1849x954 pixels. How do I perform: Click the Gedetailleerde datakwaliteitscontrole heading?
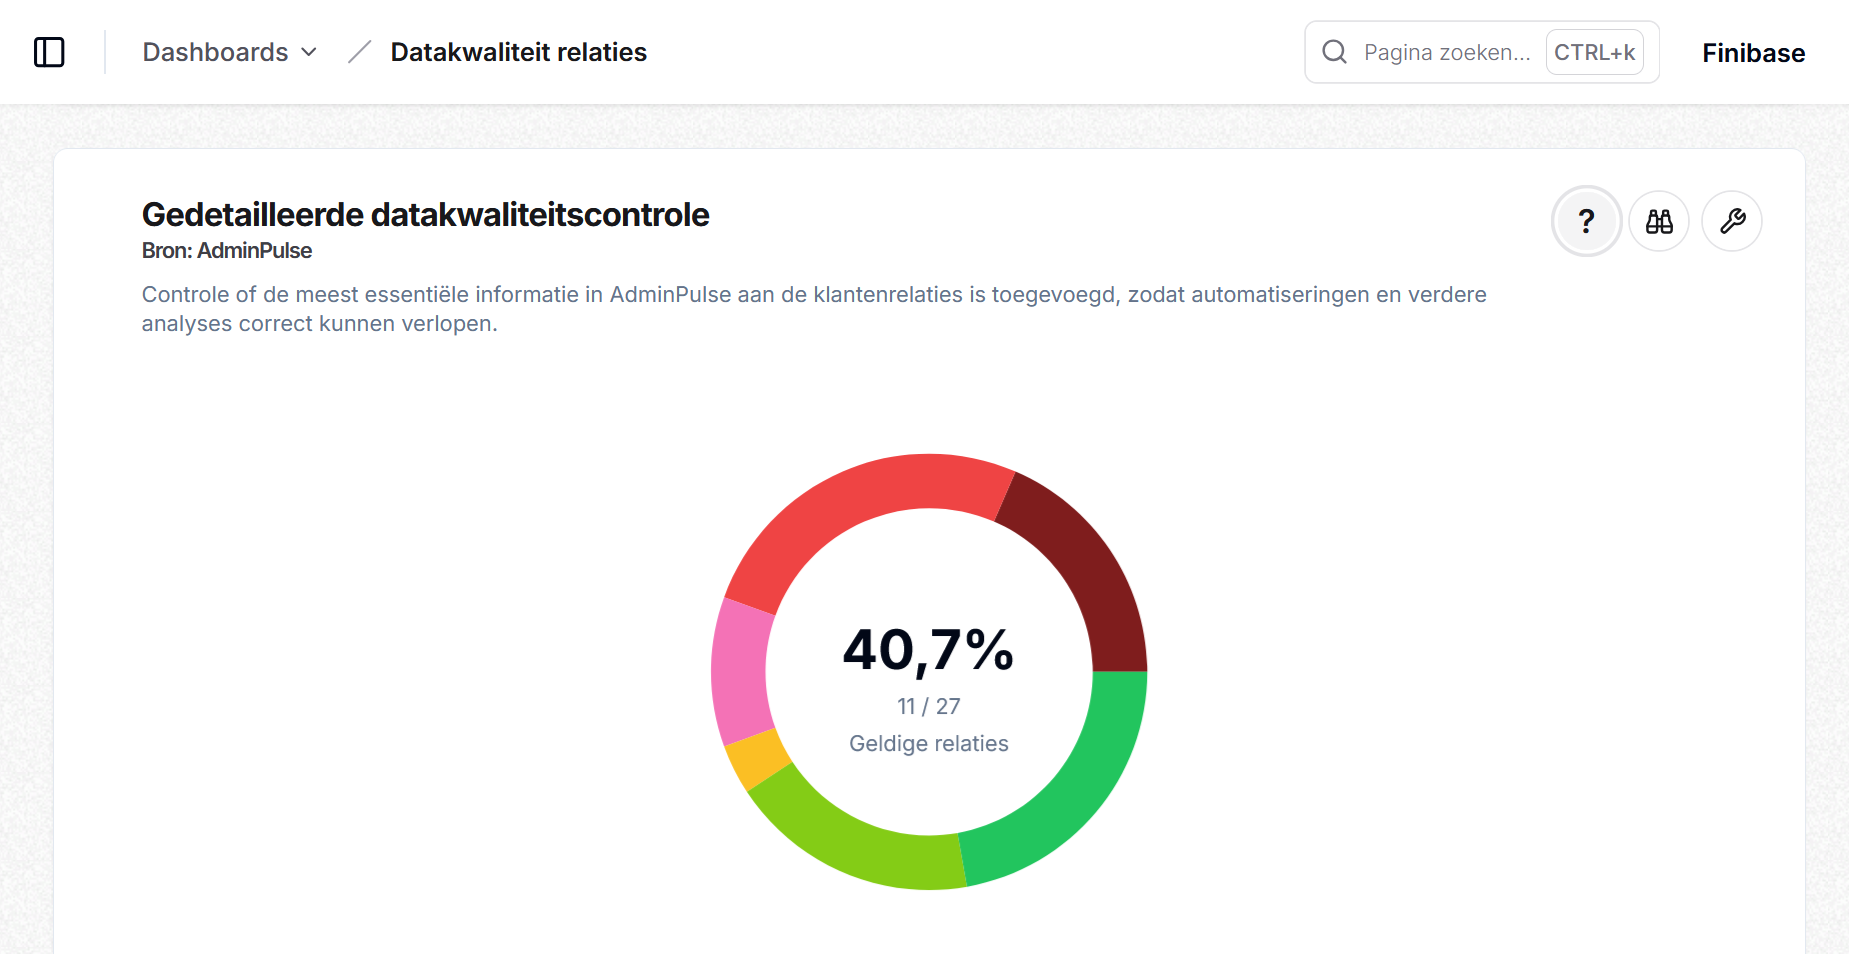tap(425, 215)
